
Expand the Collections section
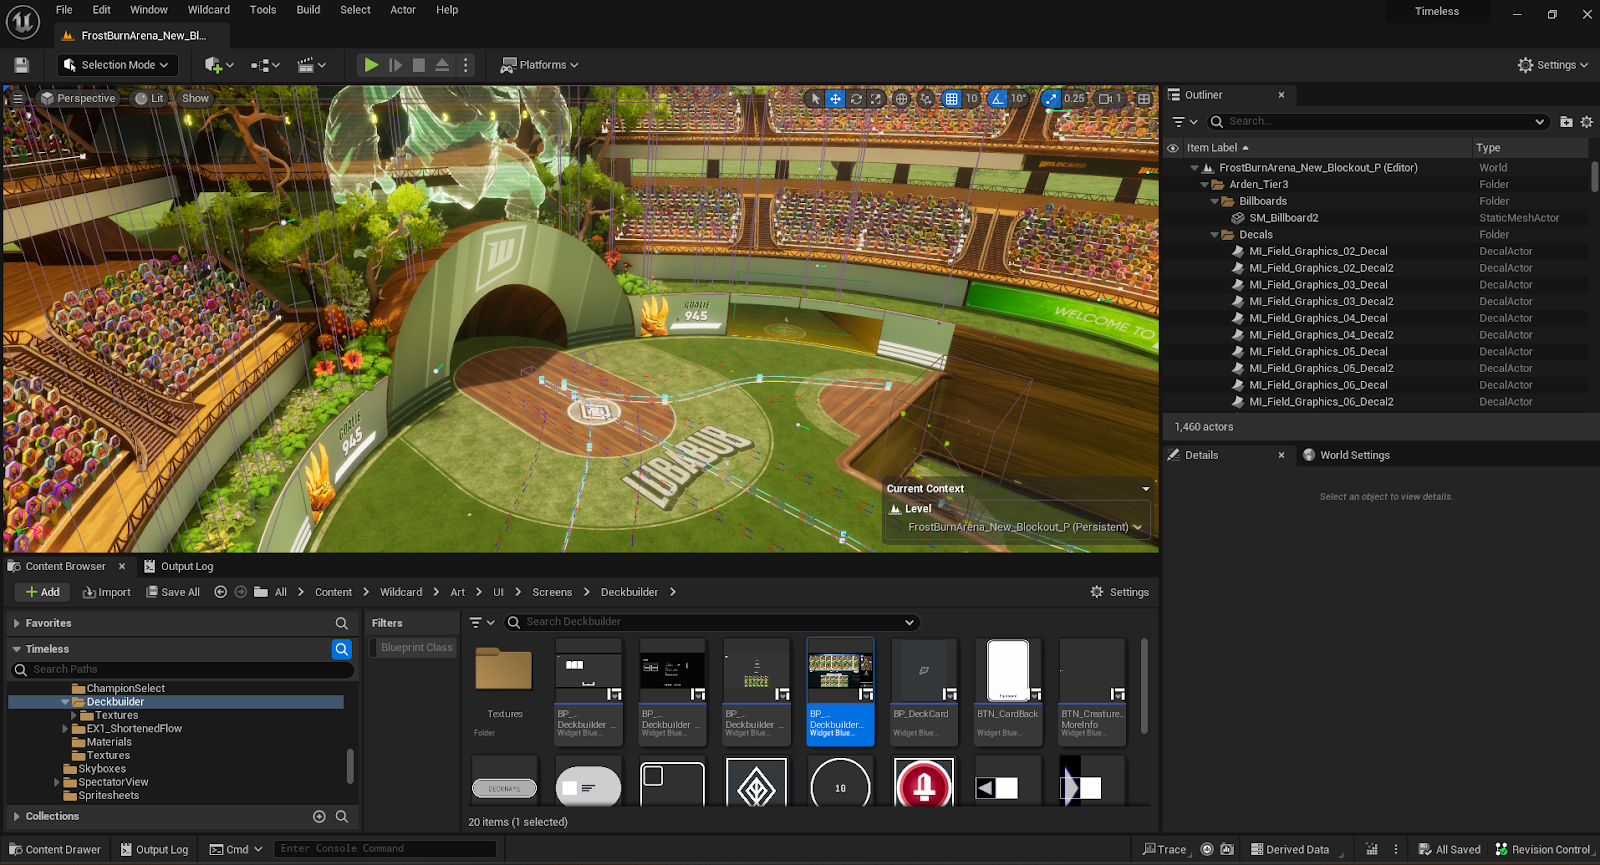click(17, 816)
